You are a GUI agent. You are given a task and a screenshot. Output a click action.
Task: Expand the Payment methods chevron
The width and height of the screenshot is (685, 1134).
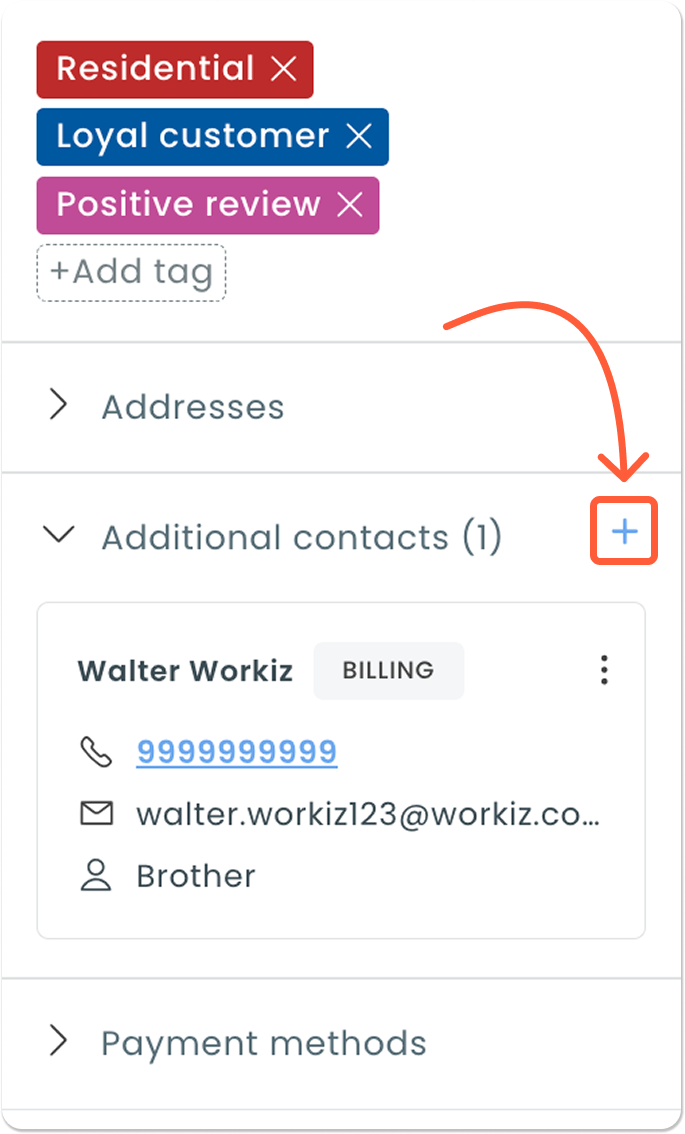coord(59,1042)
